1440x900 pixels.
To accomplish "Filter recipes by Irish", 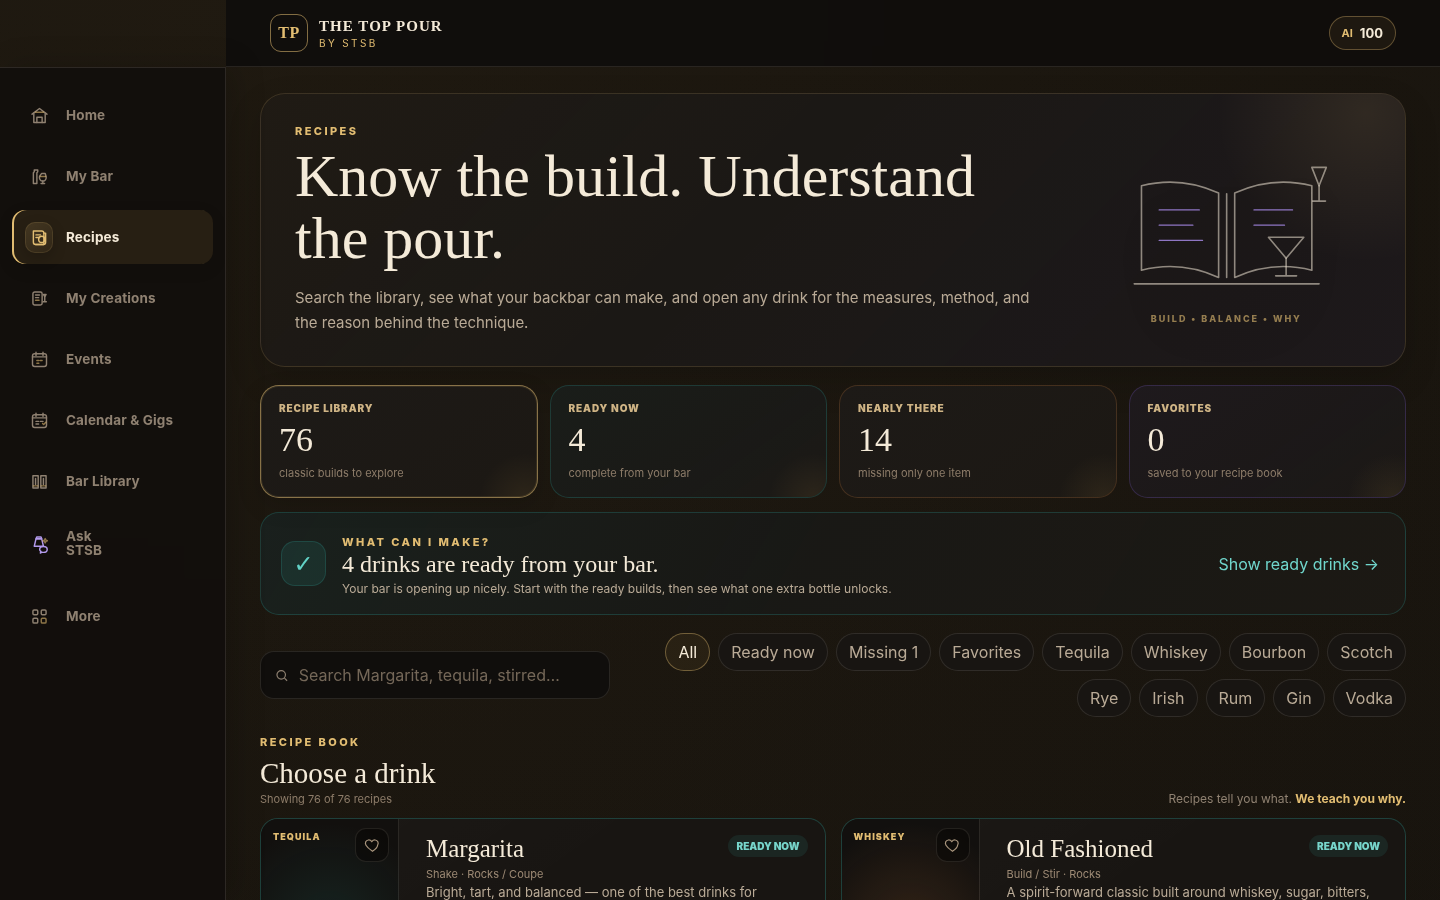I will point(1168,698).
